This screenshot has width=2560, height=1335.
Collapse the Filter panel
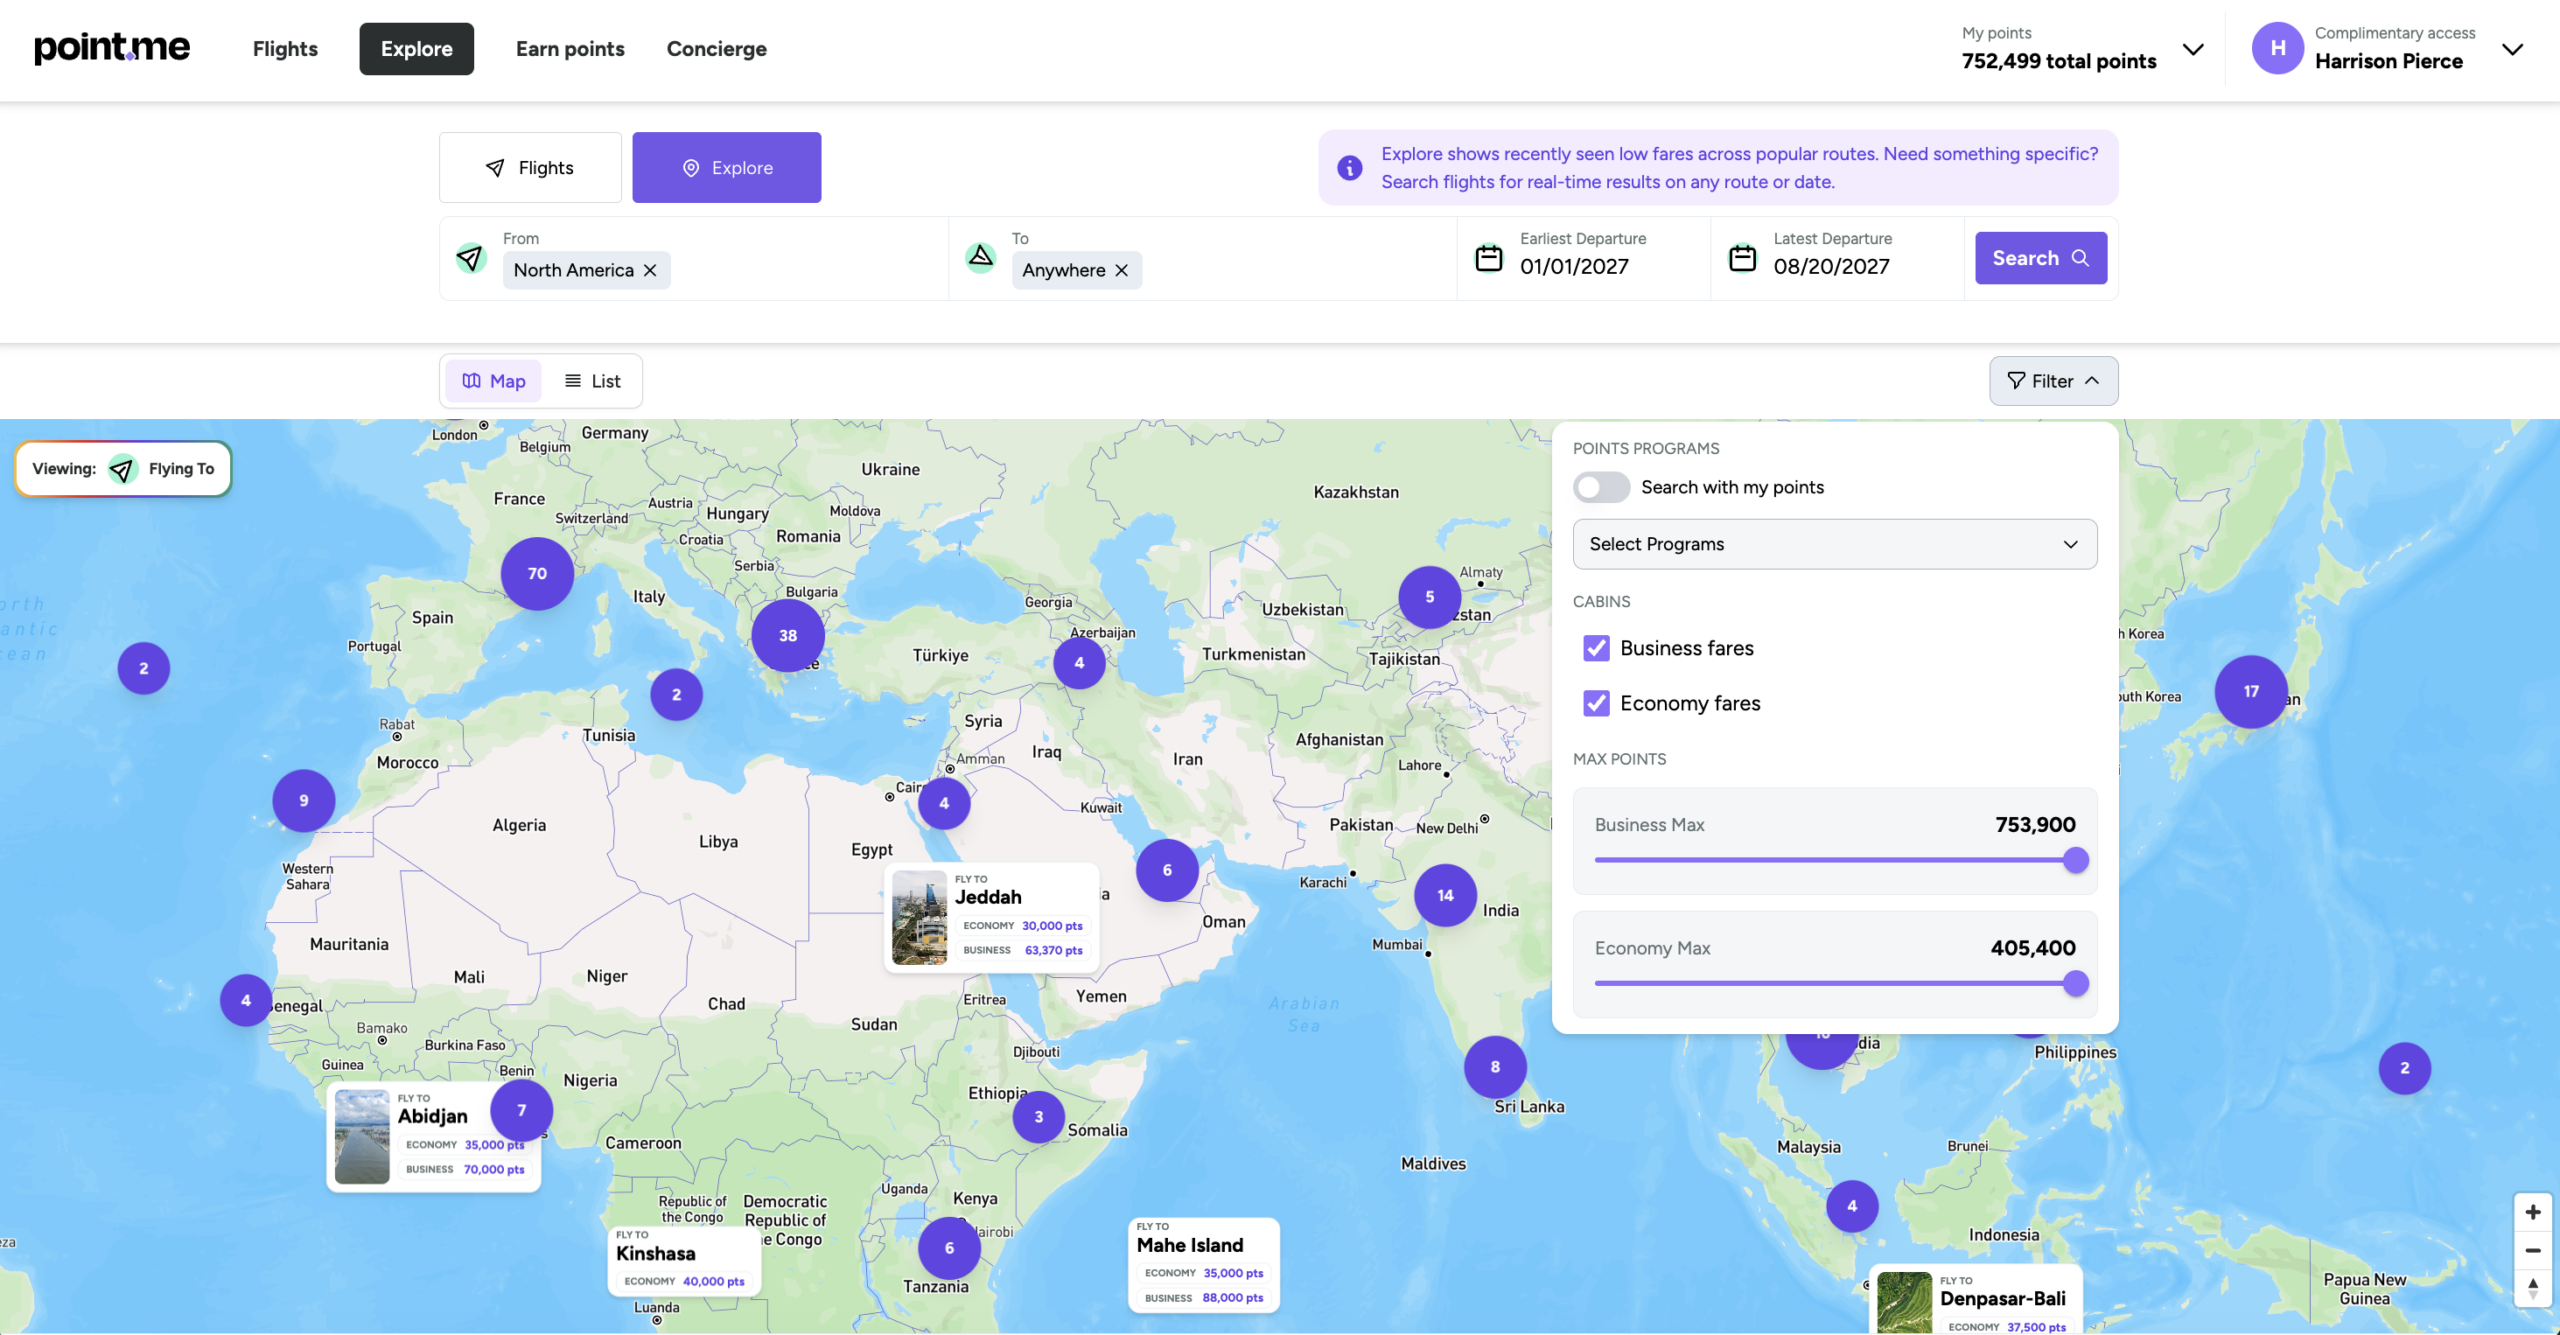[x=2053, y=381]
